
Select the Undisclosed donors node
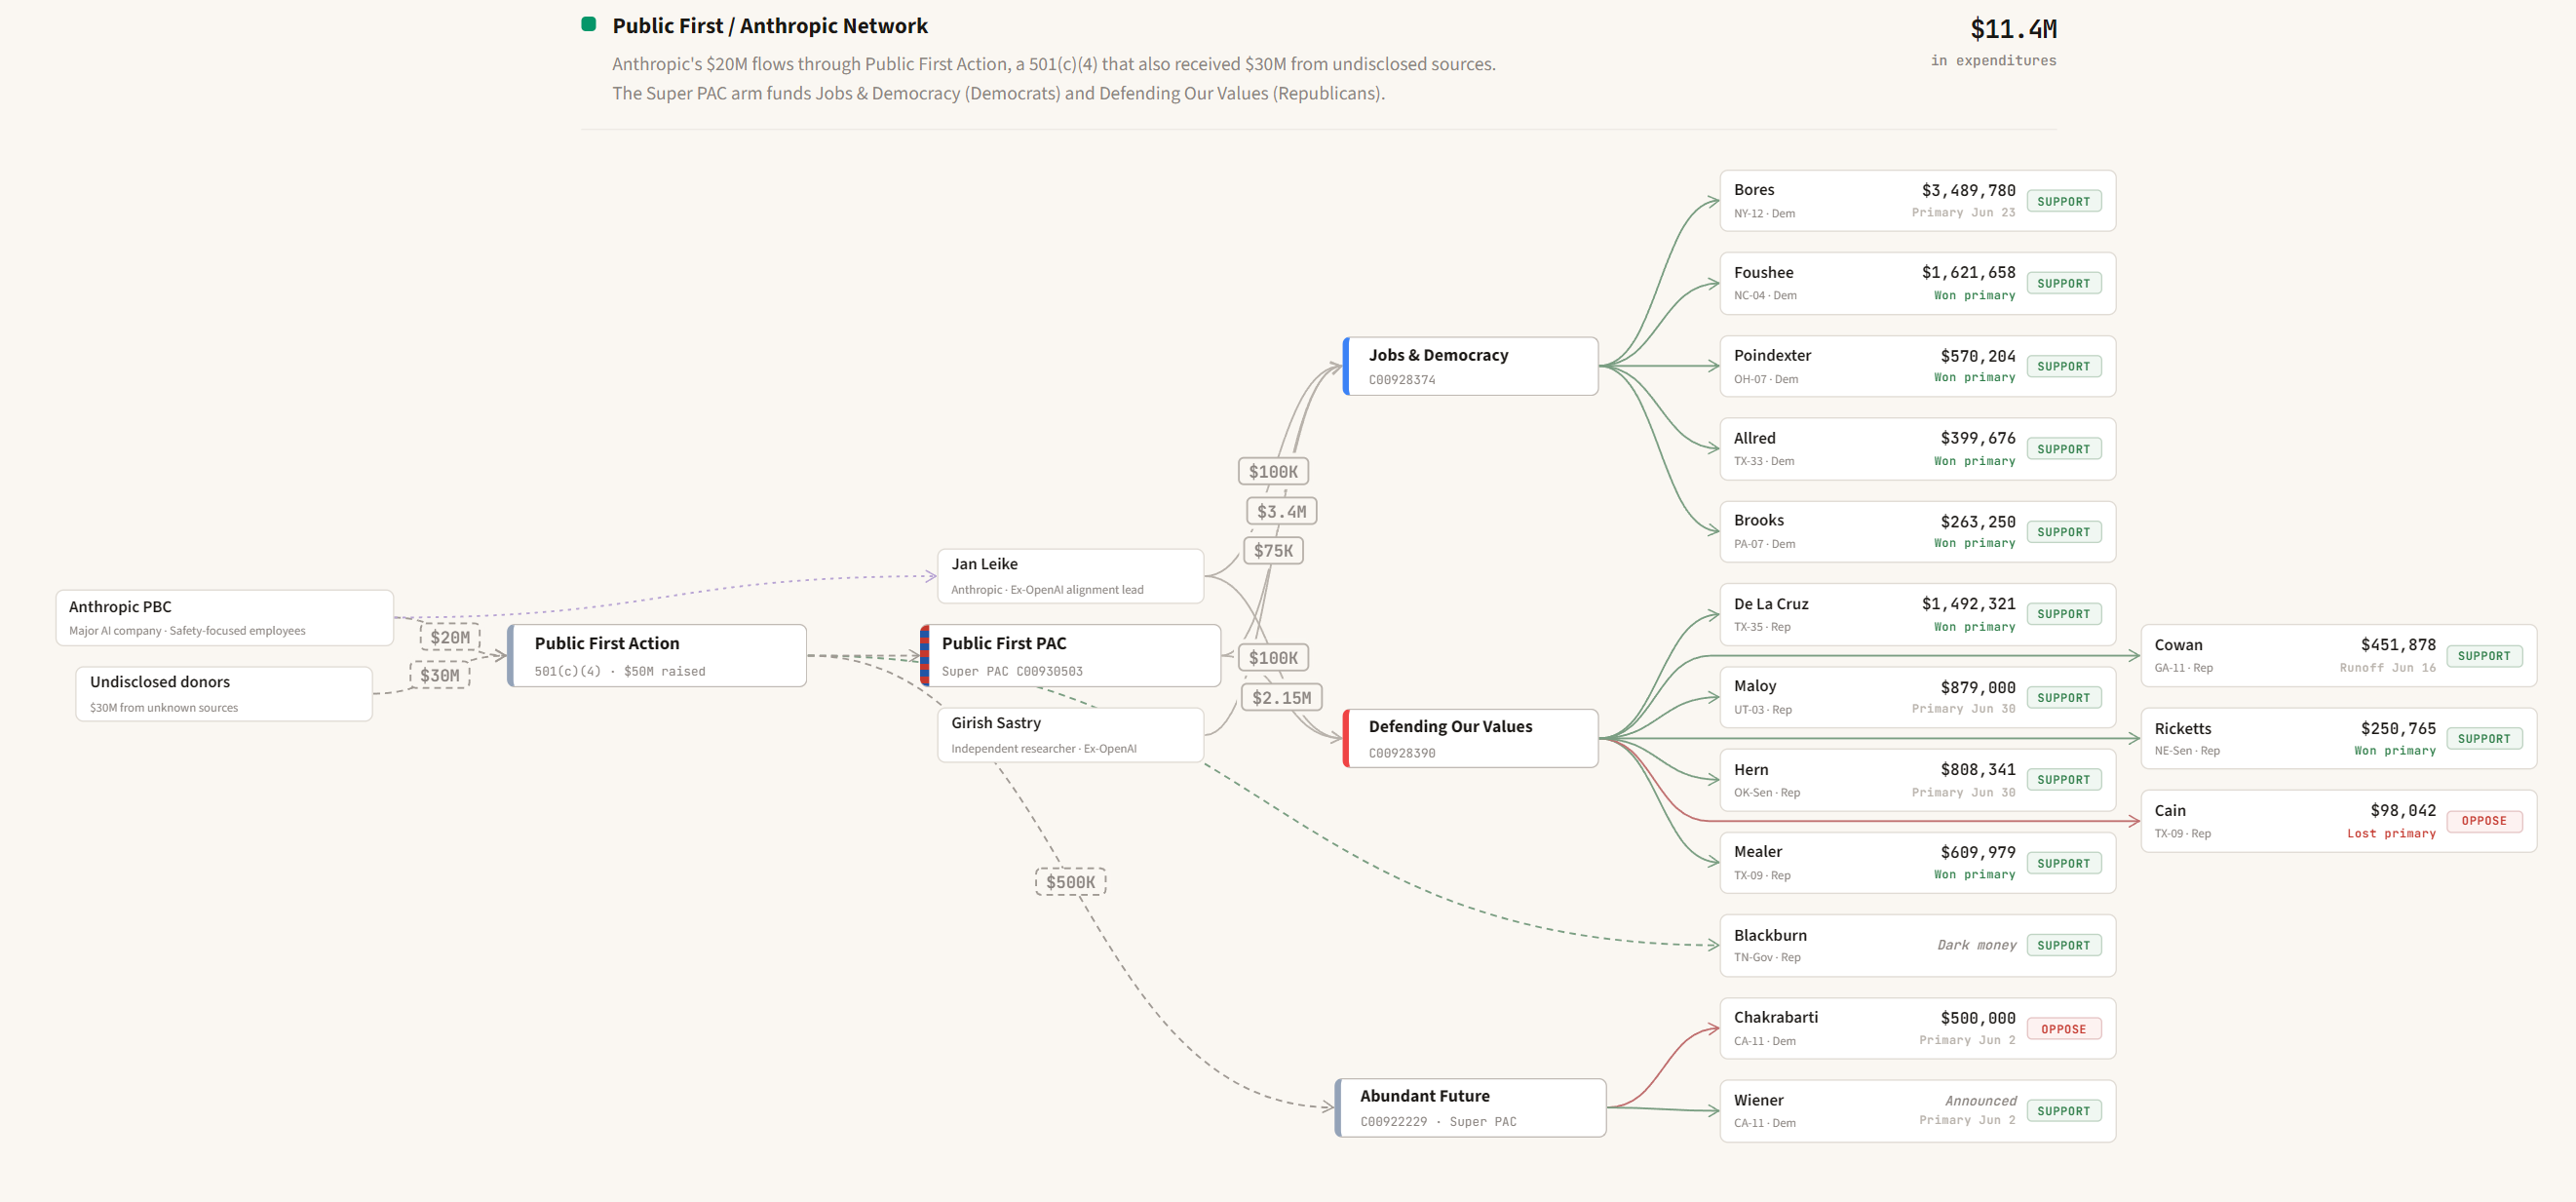[x=224, y=693]
